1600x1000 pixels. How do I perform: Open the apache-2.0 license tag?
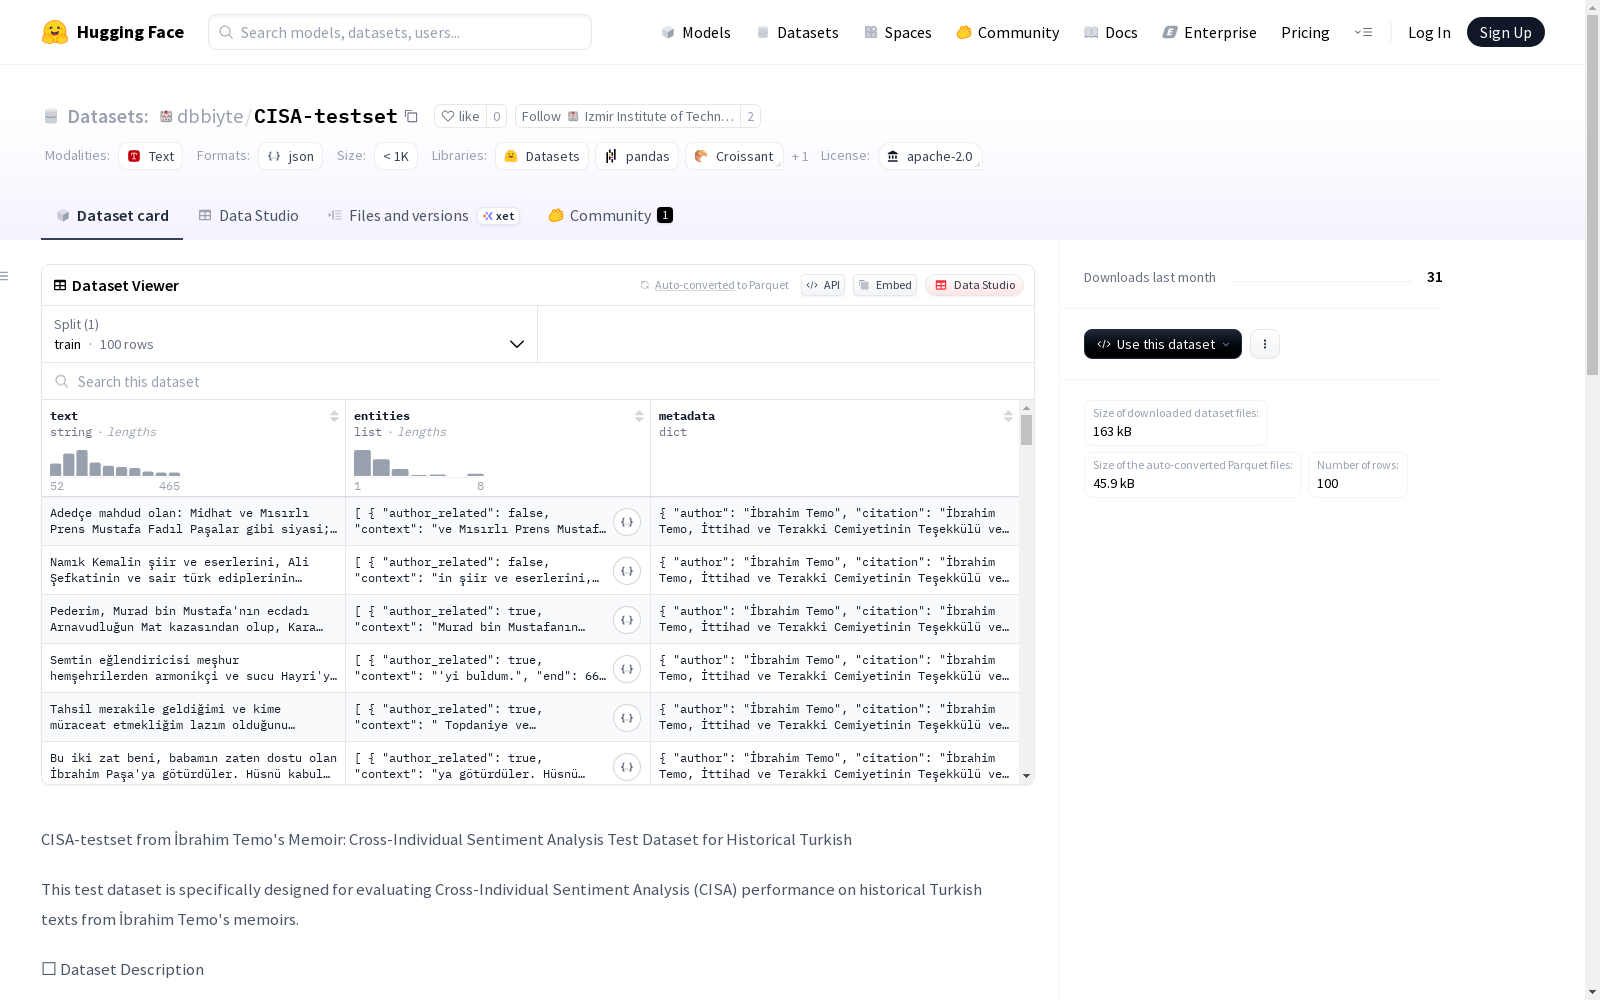[930, 156]
